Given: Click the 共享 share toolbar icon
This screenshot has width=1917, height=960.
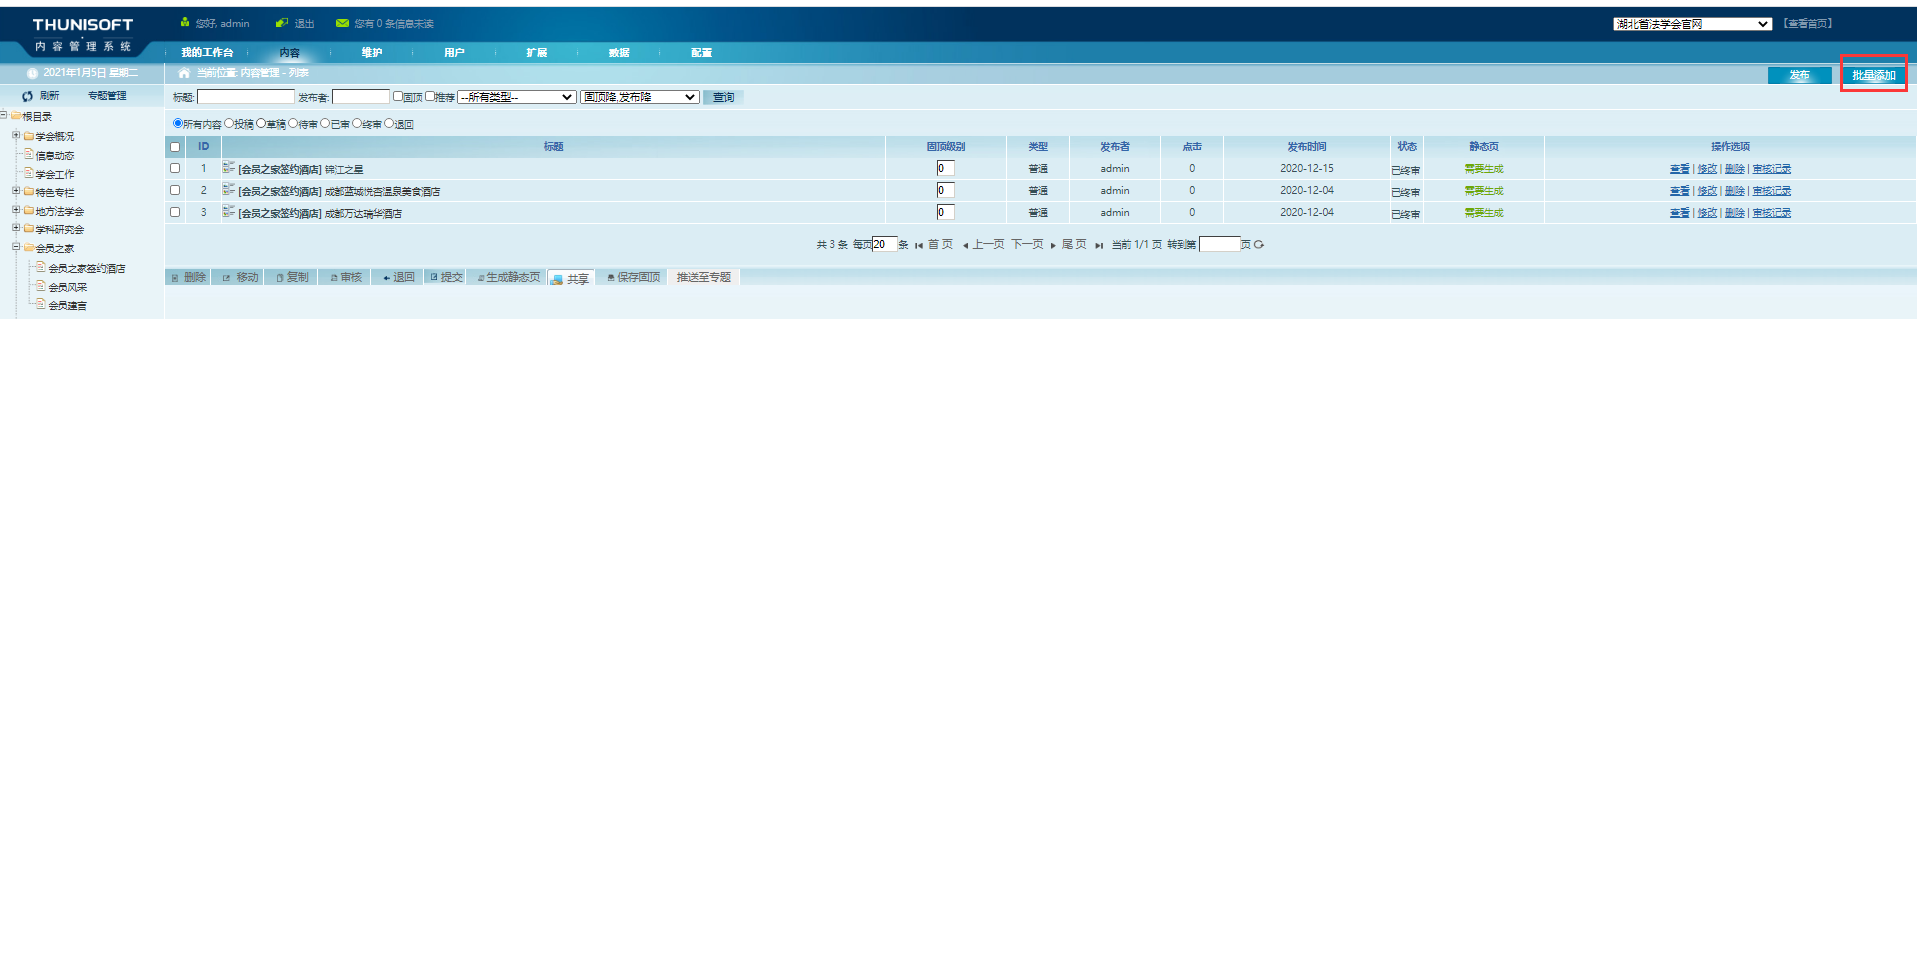Looking at the screenshot, I should pyautogui.click(x=557, y=279).
